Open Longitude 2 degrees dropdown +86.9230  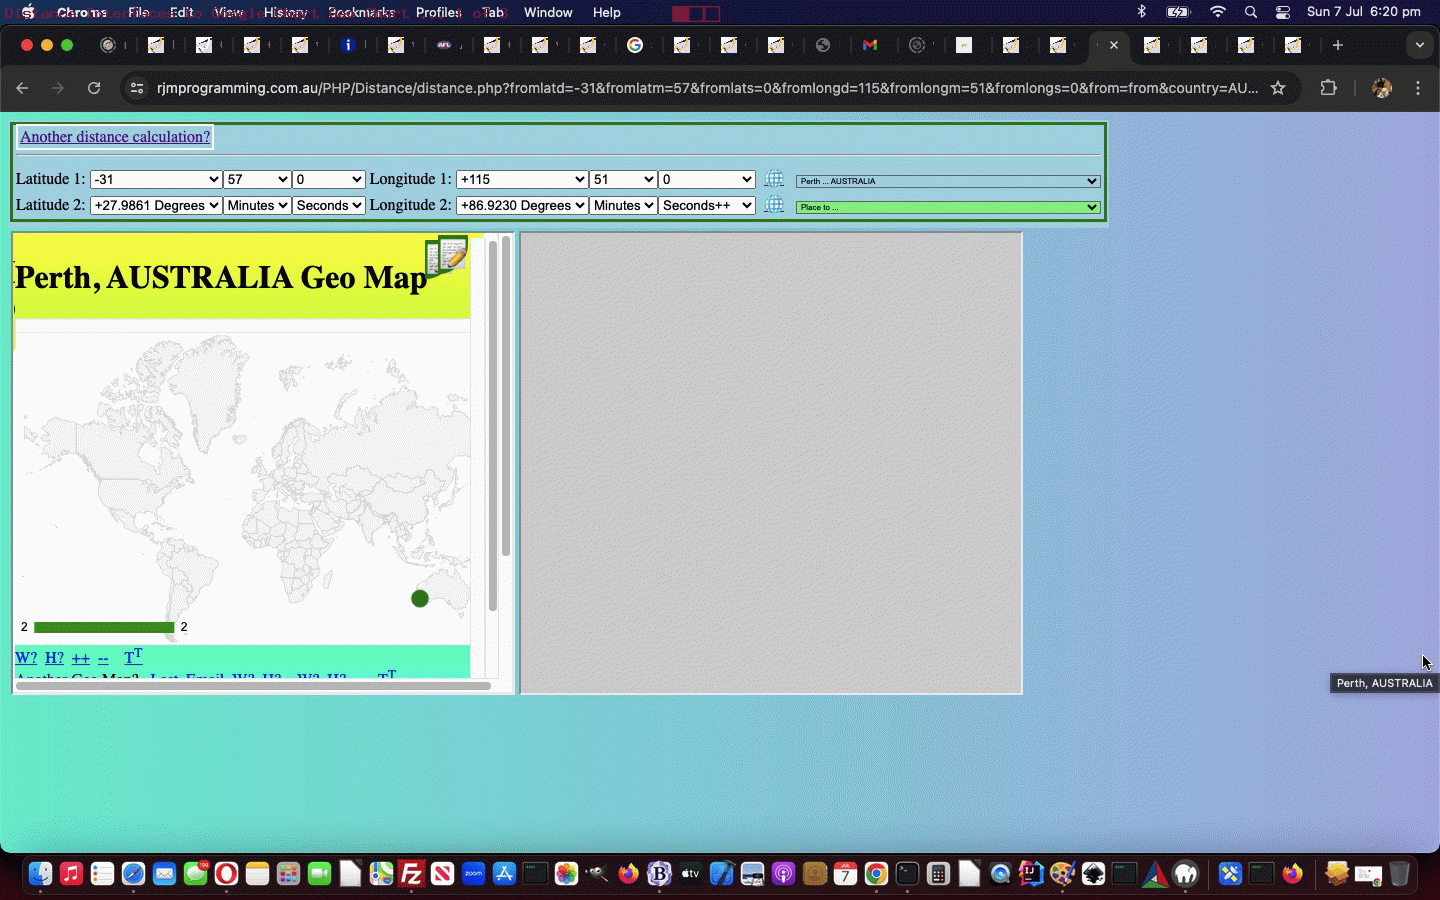click(522, 205)
